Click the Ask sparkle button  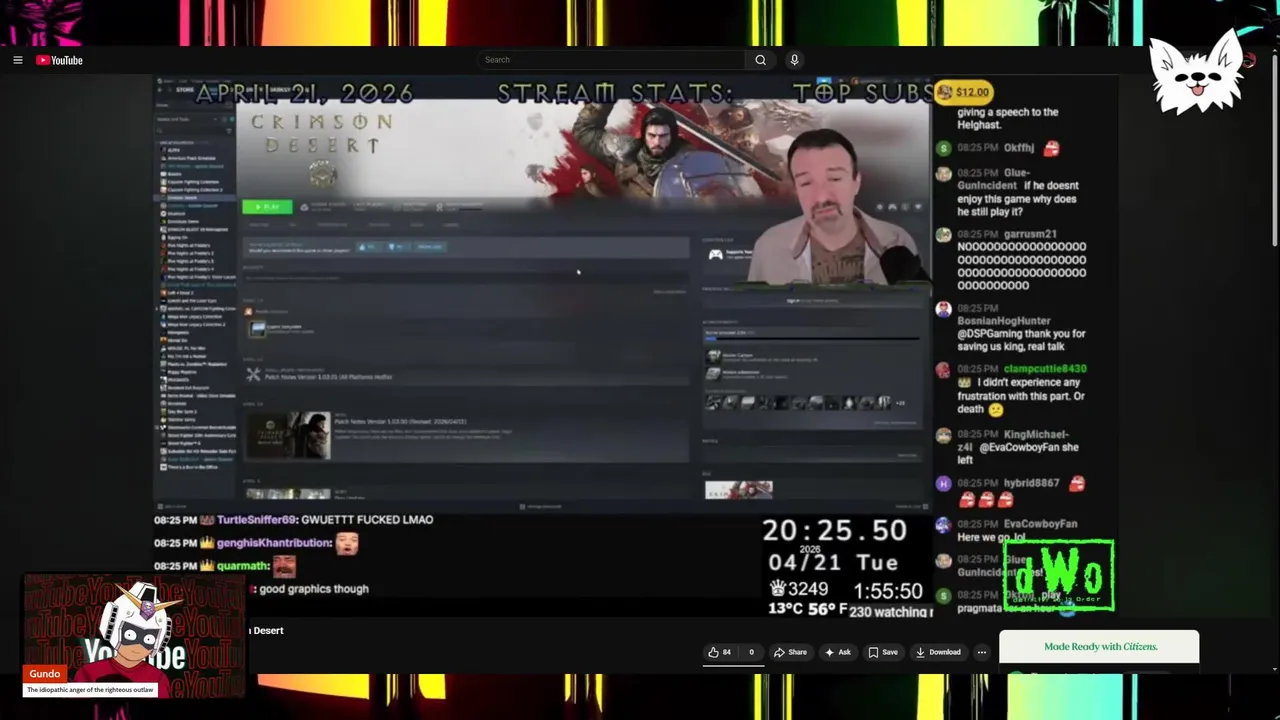[838, 652]
